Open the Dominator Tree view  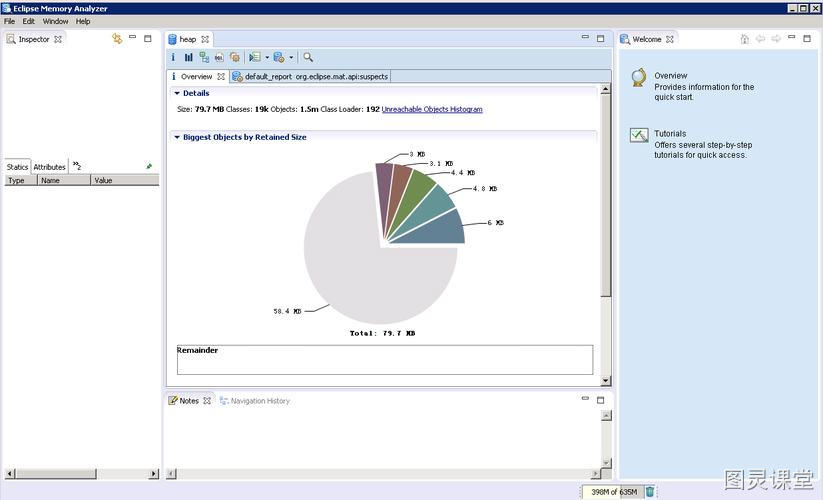[x=204, y=57]
